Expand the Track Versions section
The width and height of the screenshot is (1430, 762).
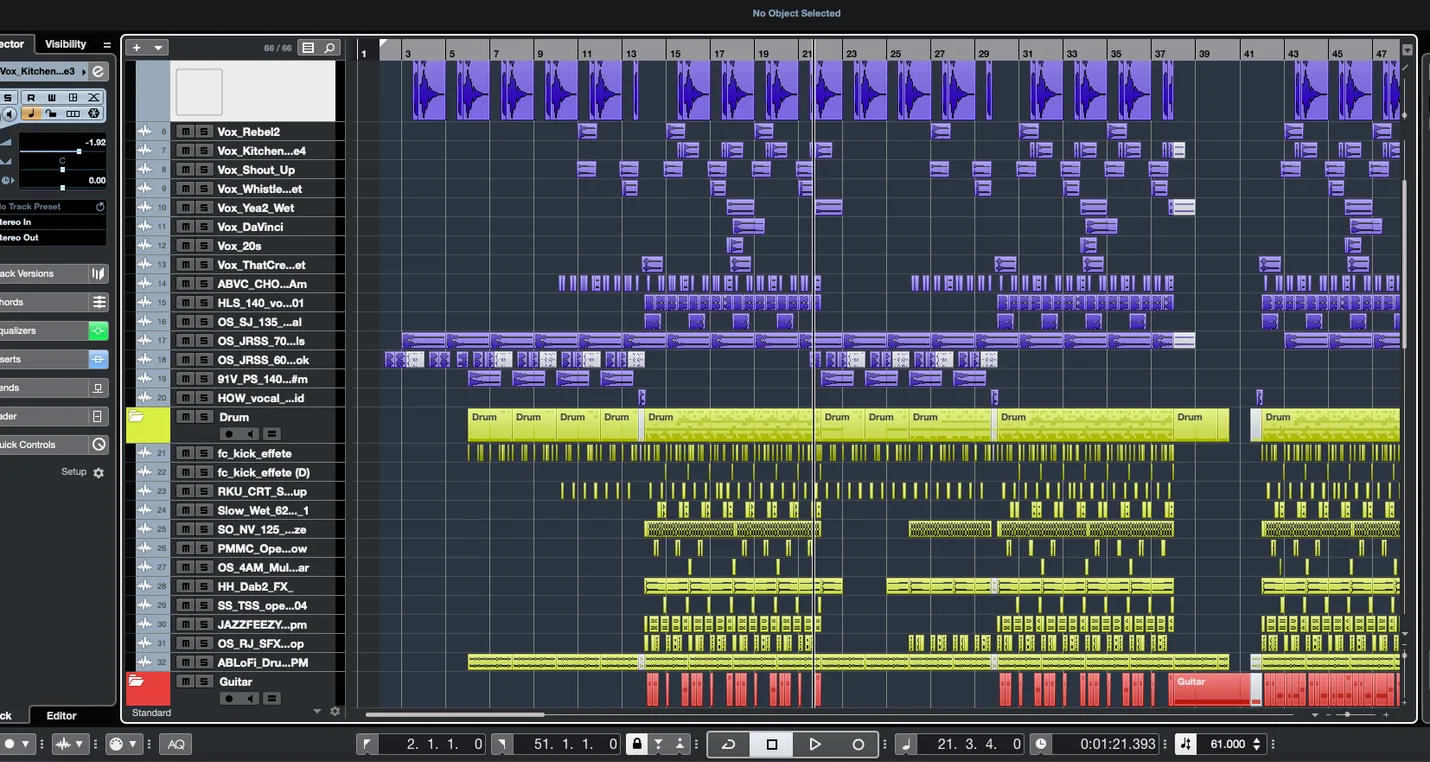54,273
